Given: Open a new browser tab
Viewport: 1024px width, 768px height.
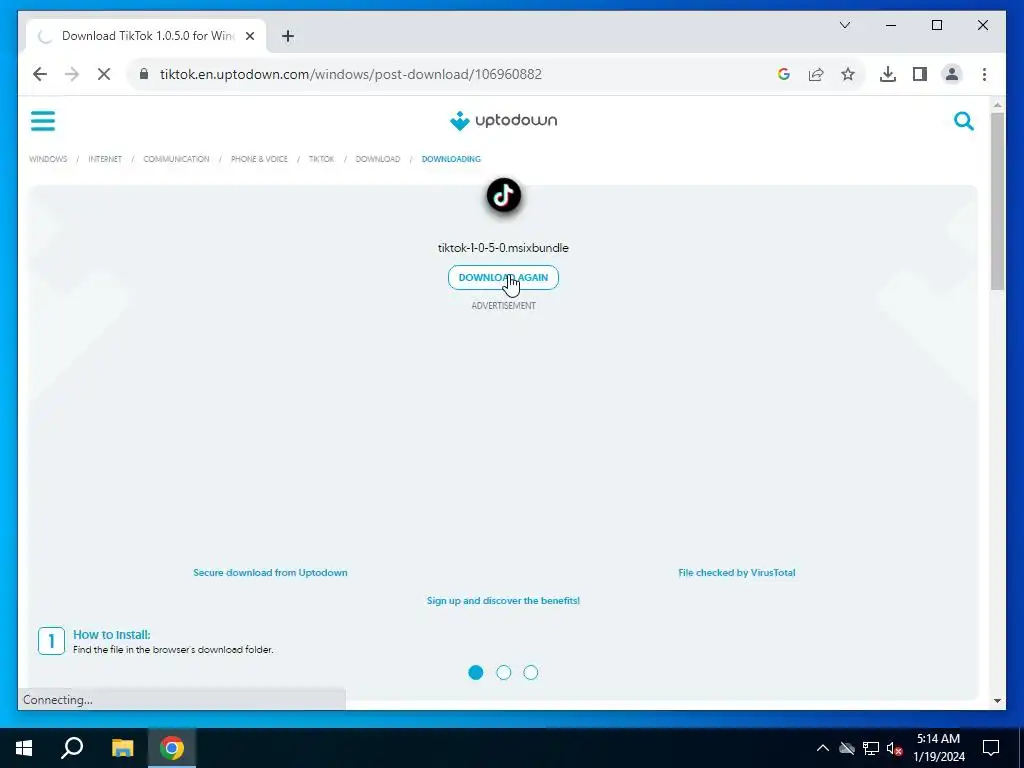Looking at the screenshot, I should 288,36.
